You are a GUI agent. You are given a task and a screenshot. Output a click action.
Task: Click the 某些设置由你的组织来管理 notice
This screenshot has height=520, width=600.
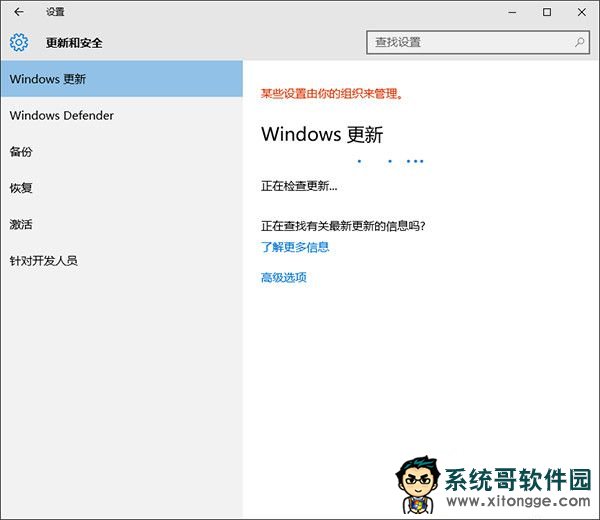(x=332, y=93)
